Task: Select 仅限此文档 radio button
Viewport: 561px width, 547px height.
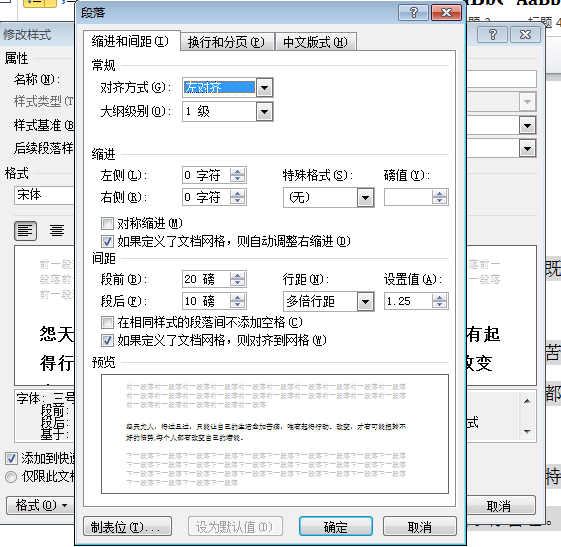Action: pos(11,477)
